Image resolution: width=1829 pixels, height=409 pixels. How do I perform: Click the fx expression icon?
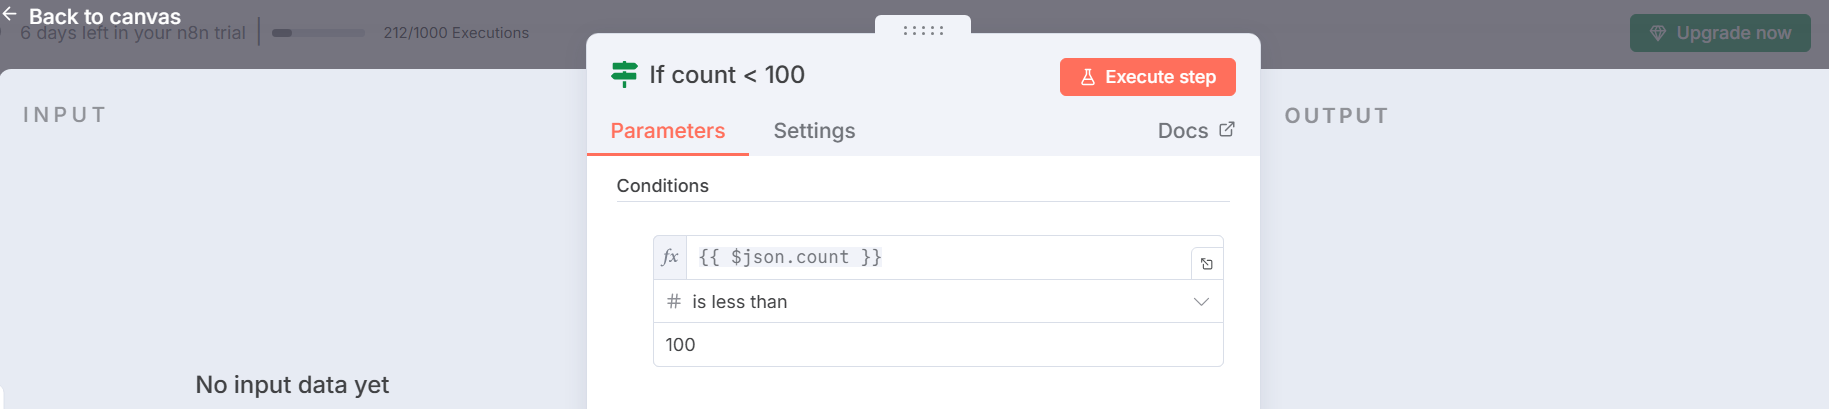670,257
